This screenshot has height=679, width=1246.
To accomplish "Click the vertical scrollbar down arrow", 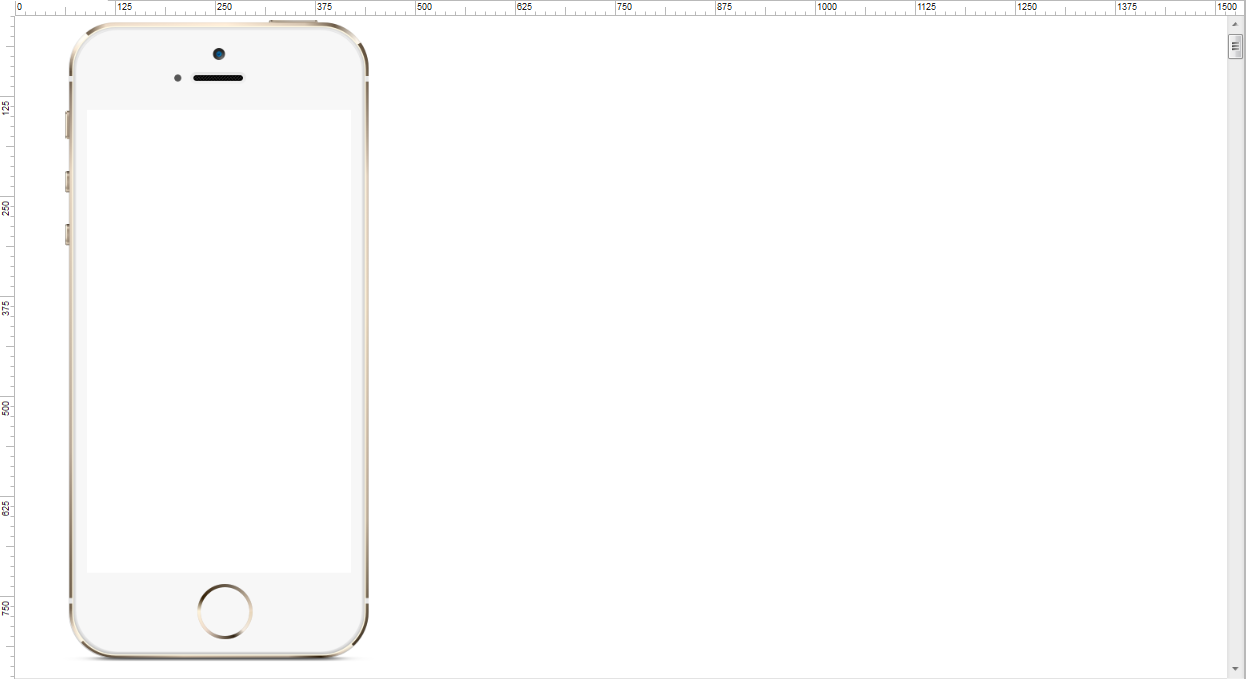I will pos(1235,668).
